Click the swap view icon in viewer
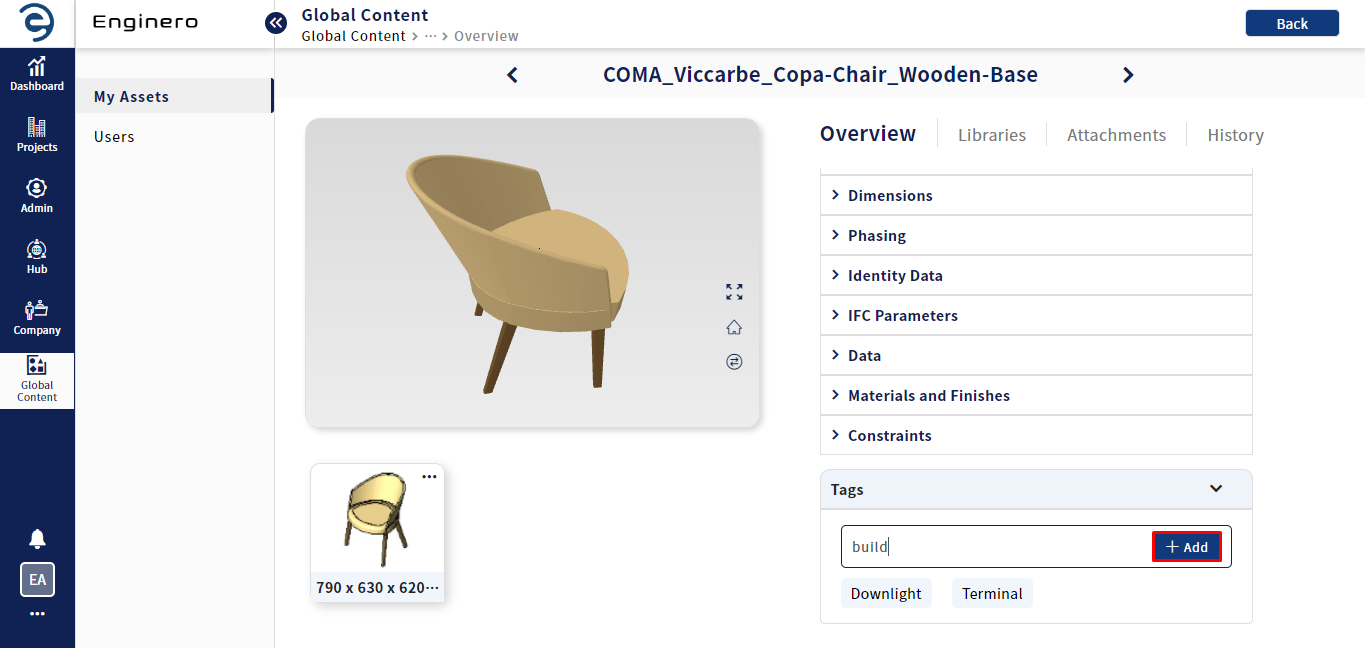This screenshot has height=648, width=1365. [734, 362]
